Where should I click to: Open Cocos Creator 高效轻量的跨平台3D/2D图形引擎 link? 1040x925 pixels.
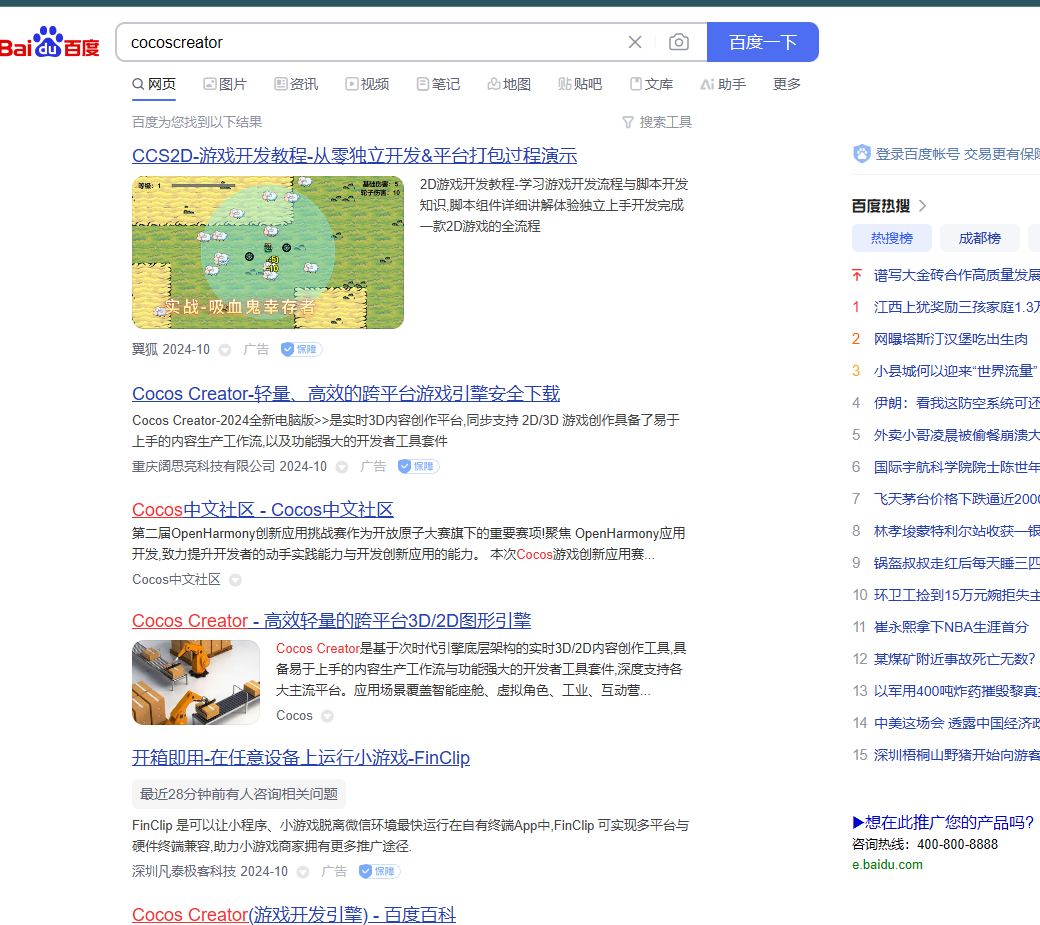[x=332, y=621]
